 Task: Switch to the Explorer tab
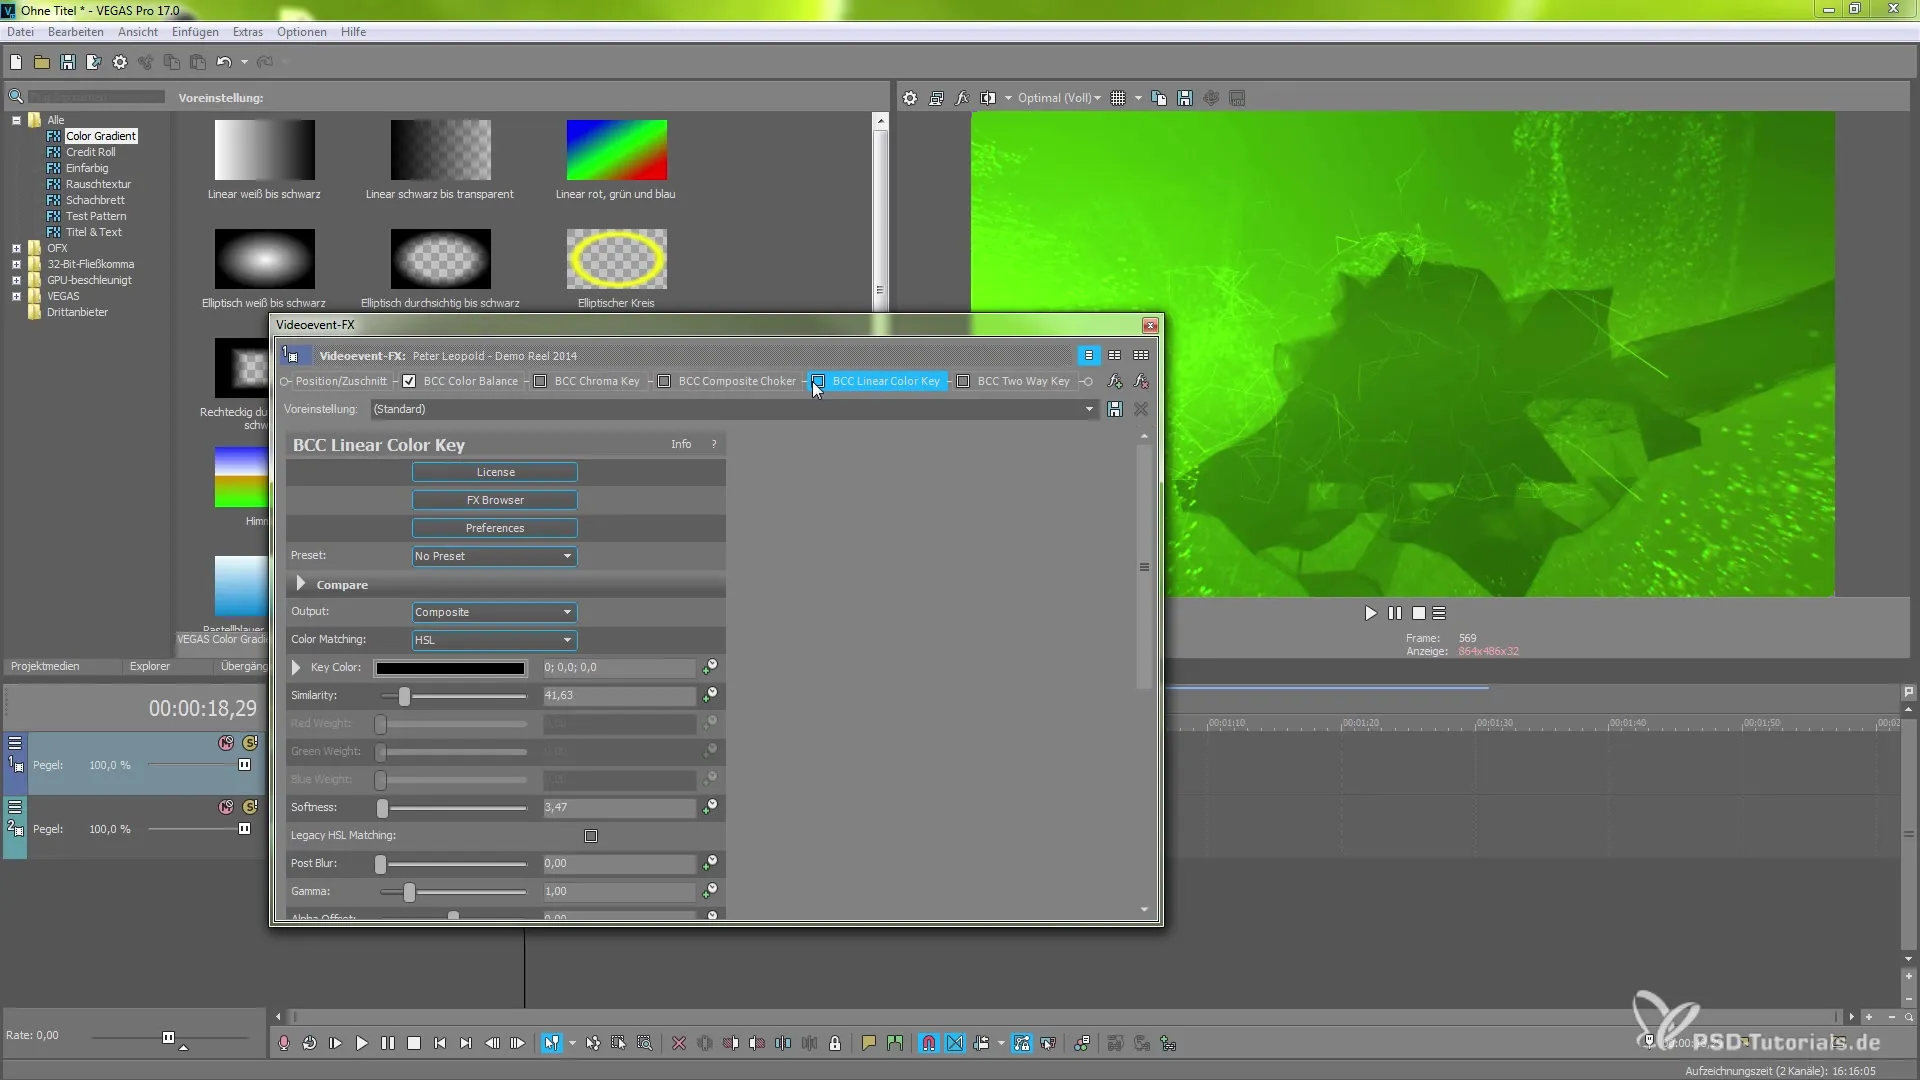pyautogui.click(x=150, y=666)
